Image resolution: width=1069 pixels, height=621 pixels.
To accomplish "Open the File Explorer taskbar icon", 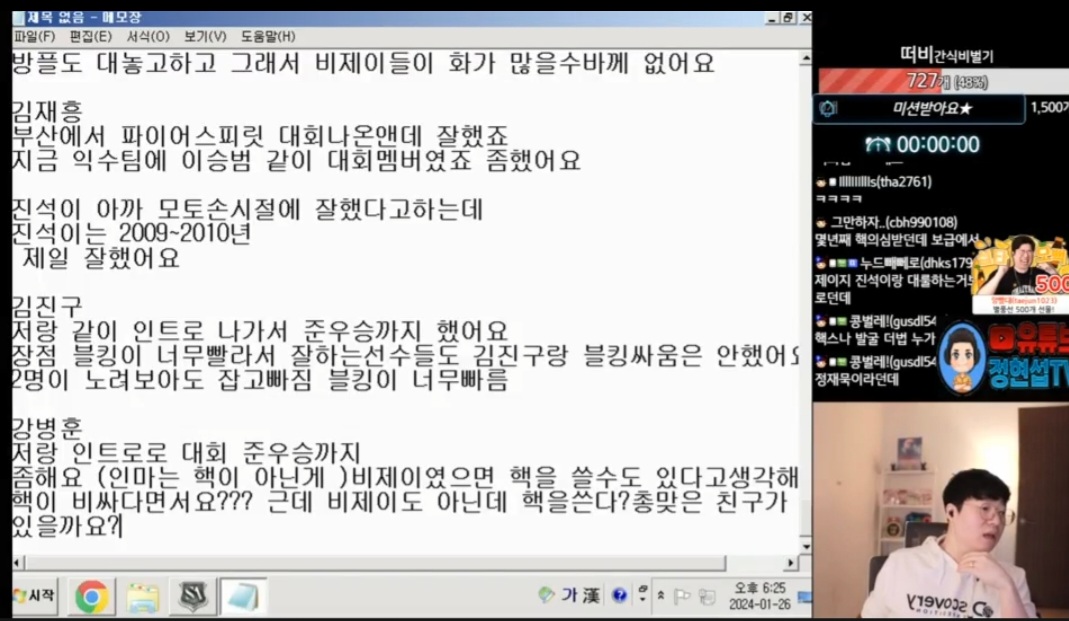I will tap(143, 597).
